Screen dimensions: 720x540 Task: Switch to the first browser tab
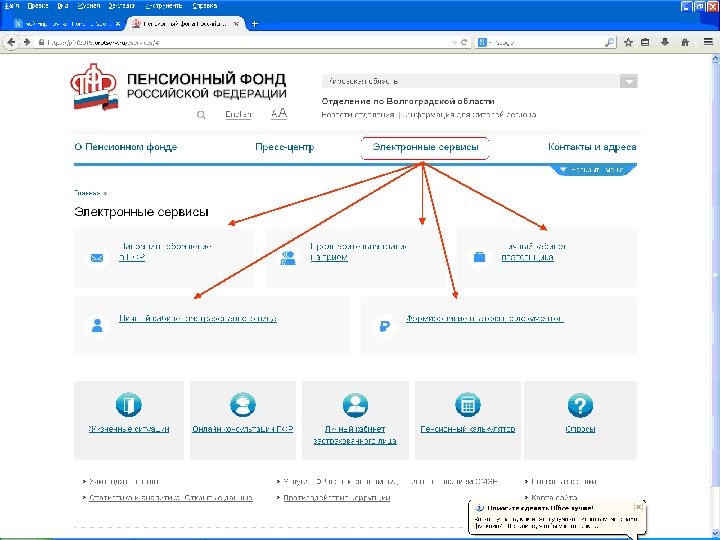[67, 24]
